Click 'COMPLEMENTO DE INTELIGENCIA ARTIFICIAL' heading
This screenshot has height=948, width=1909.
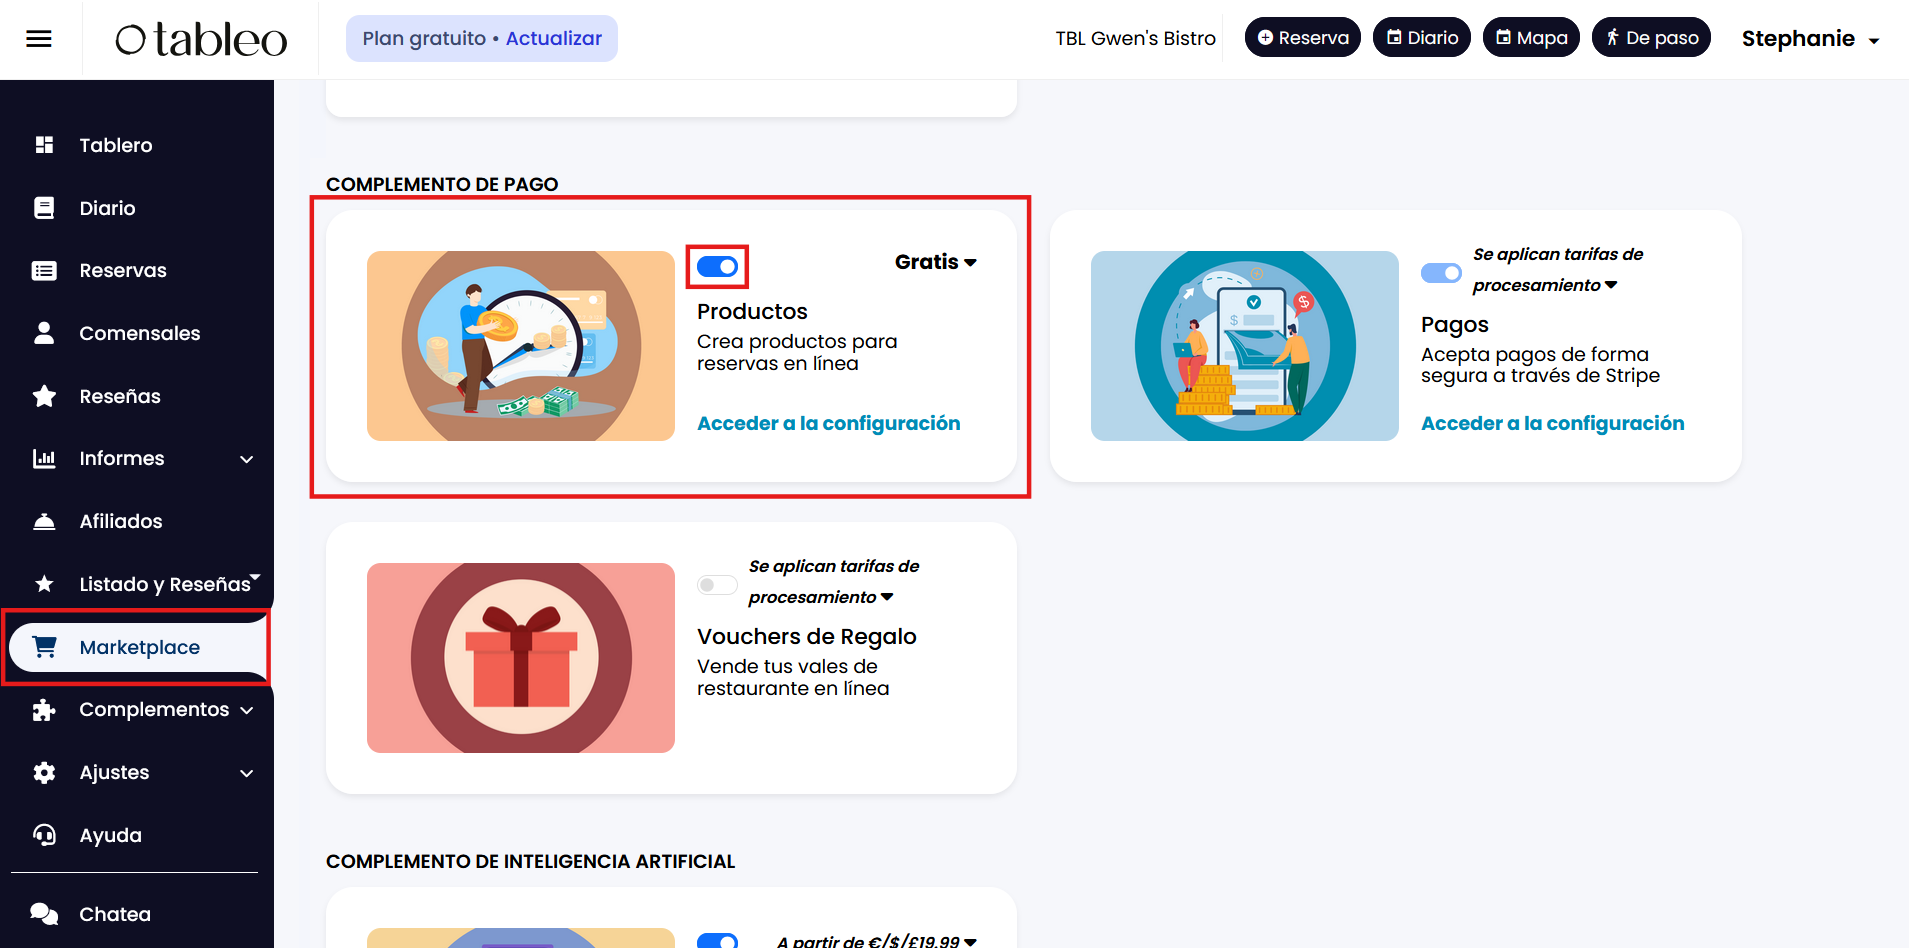(x=531, y=861)
